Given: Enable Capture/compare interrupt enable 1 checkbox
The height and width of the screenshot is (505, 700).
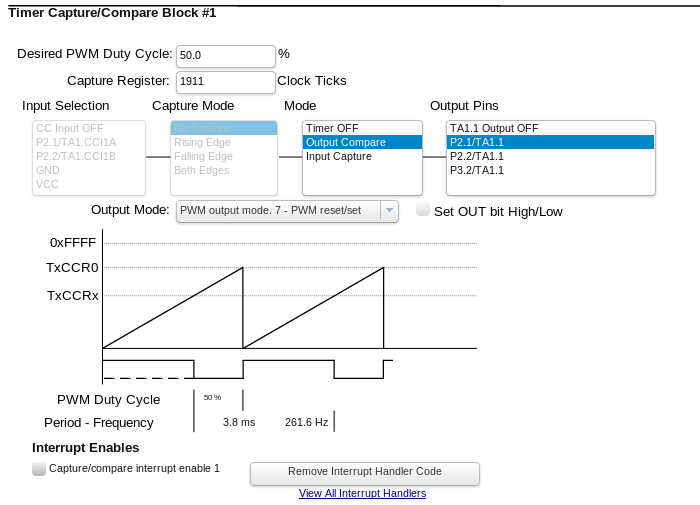Looking at the screenshot, I should (39, 468).
